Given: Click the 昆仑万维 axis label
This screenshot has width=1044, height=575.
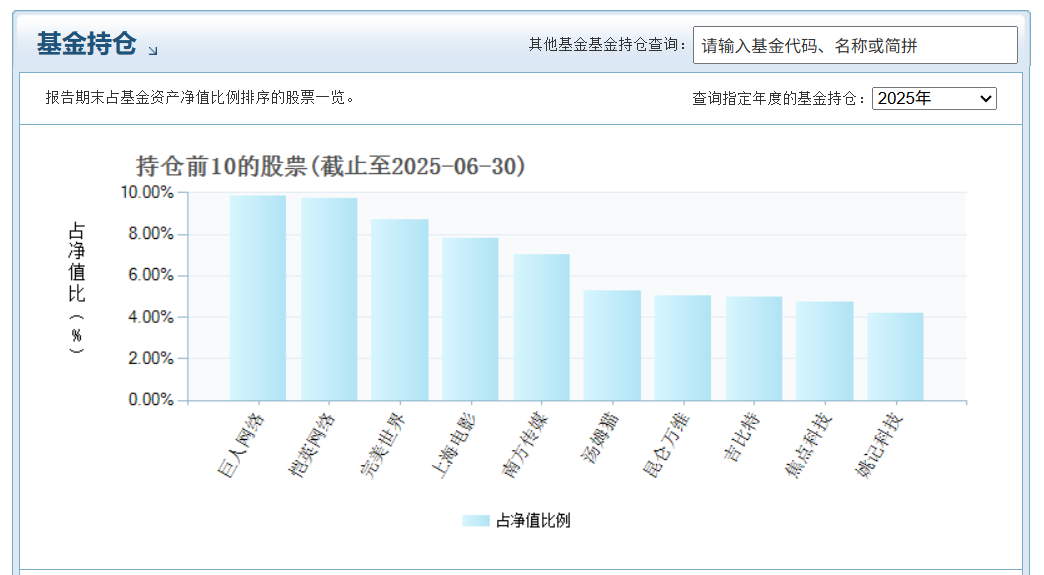Looking at the screenshot, I should [x=665, y=445].
